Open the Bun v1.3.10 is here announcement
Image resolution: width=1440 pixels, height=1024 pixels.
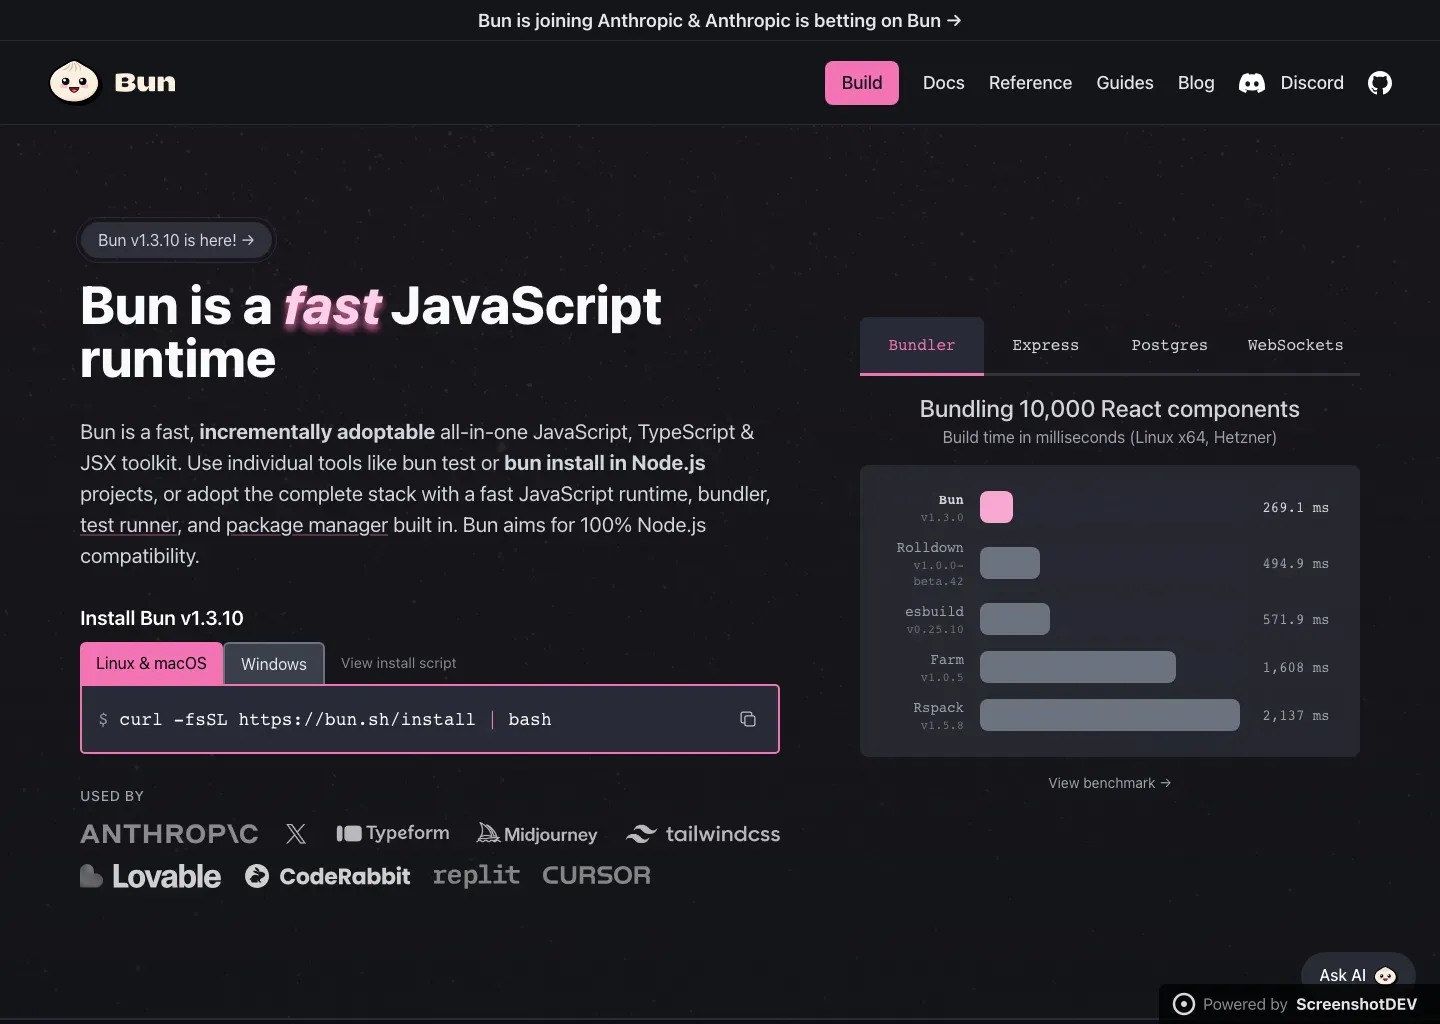tap(176, 240)
